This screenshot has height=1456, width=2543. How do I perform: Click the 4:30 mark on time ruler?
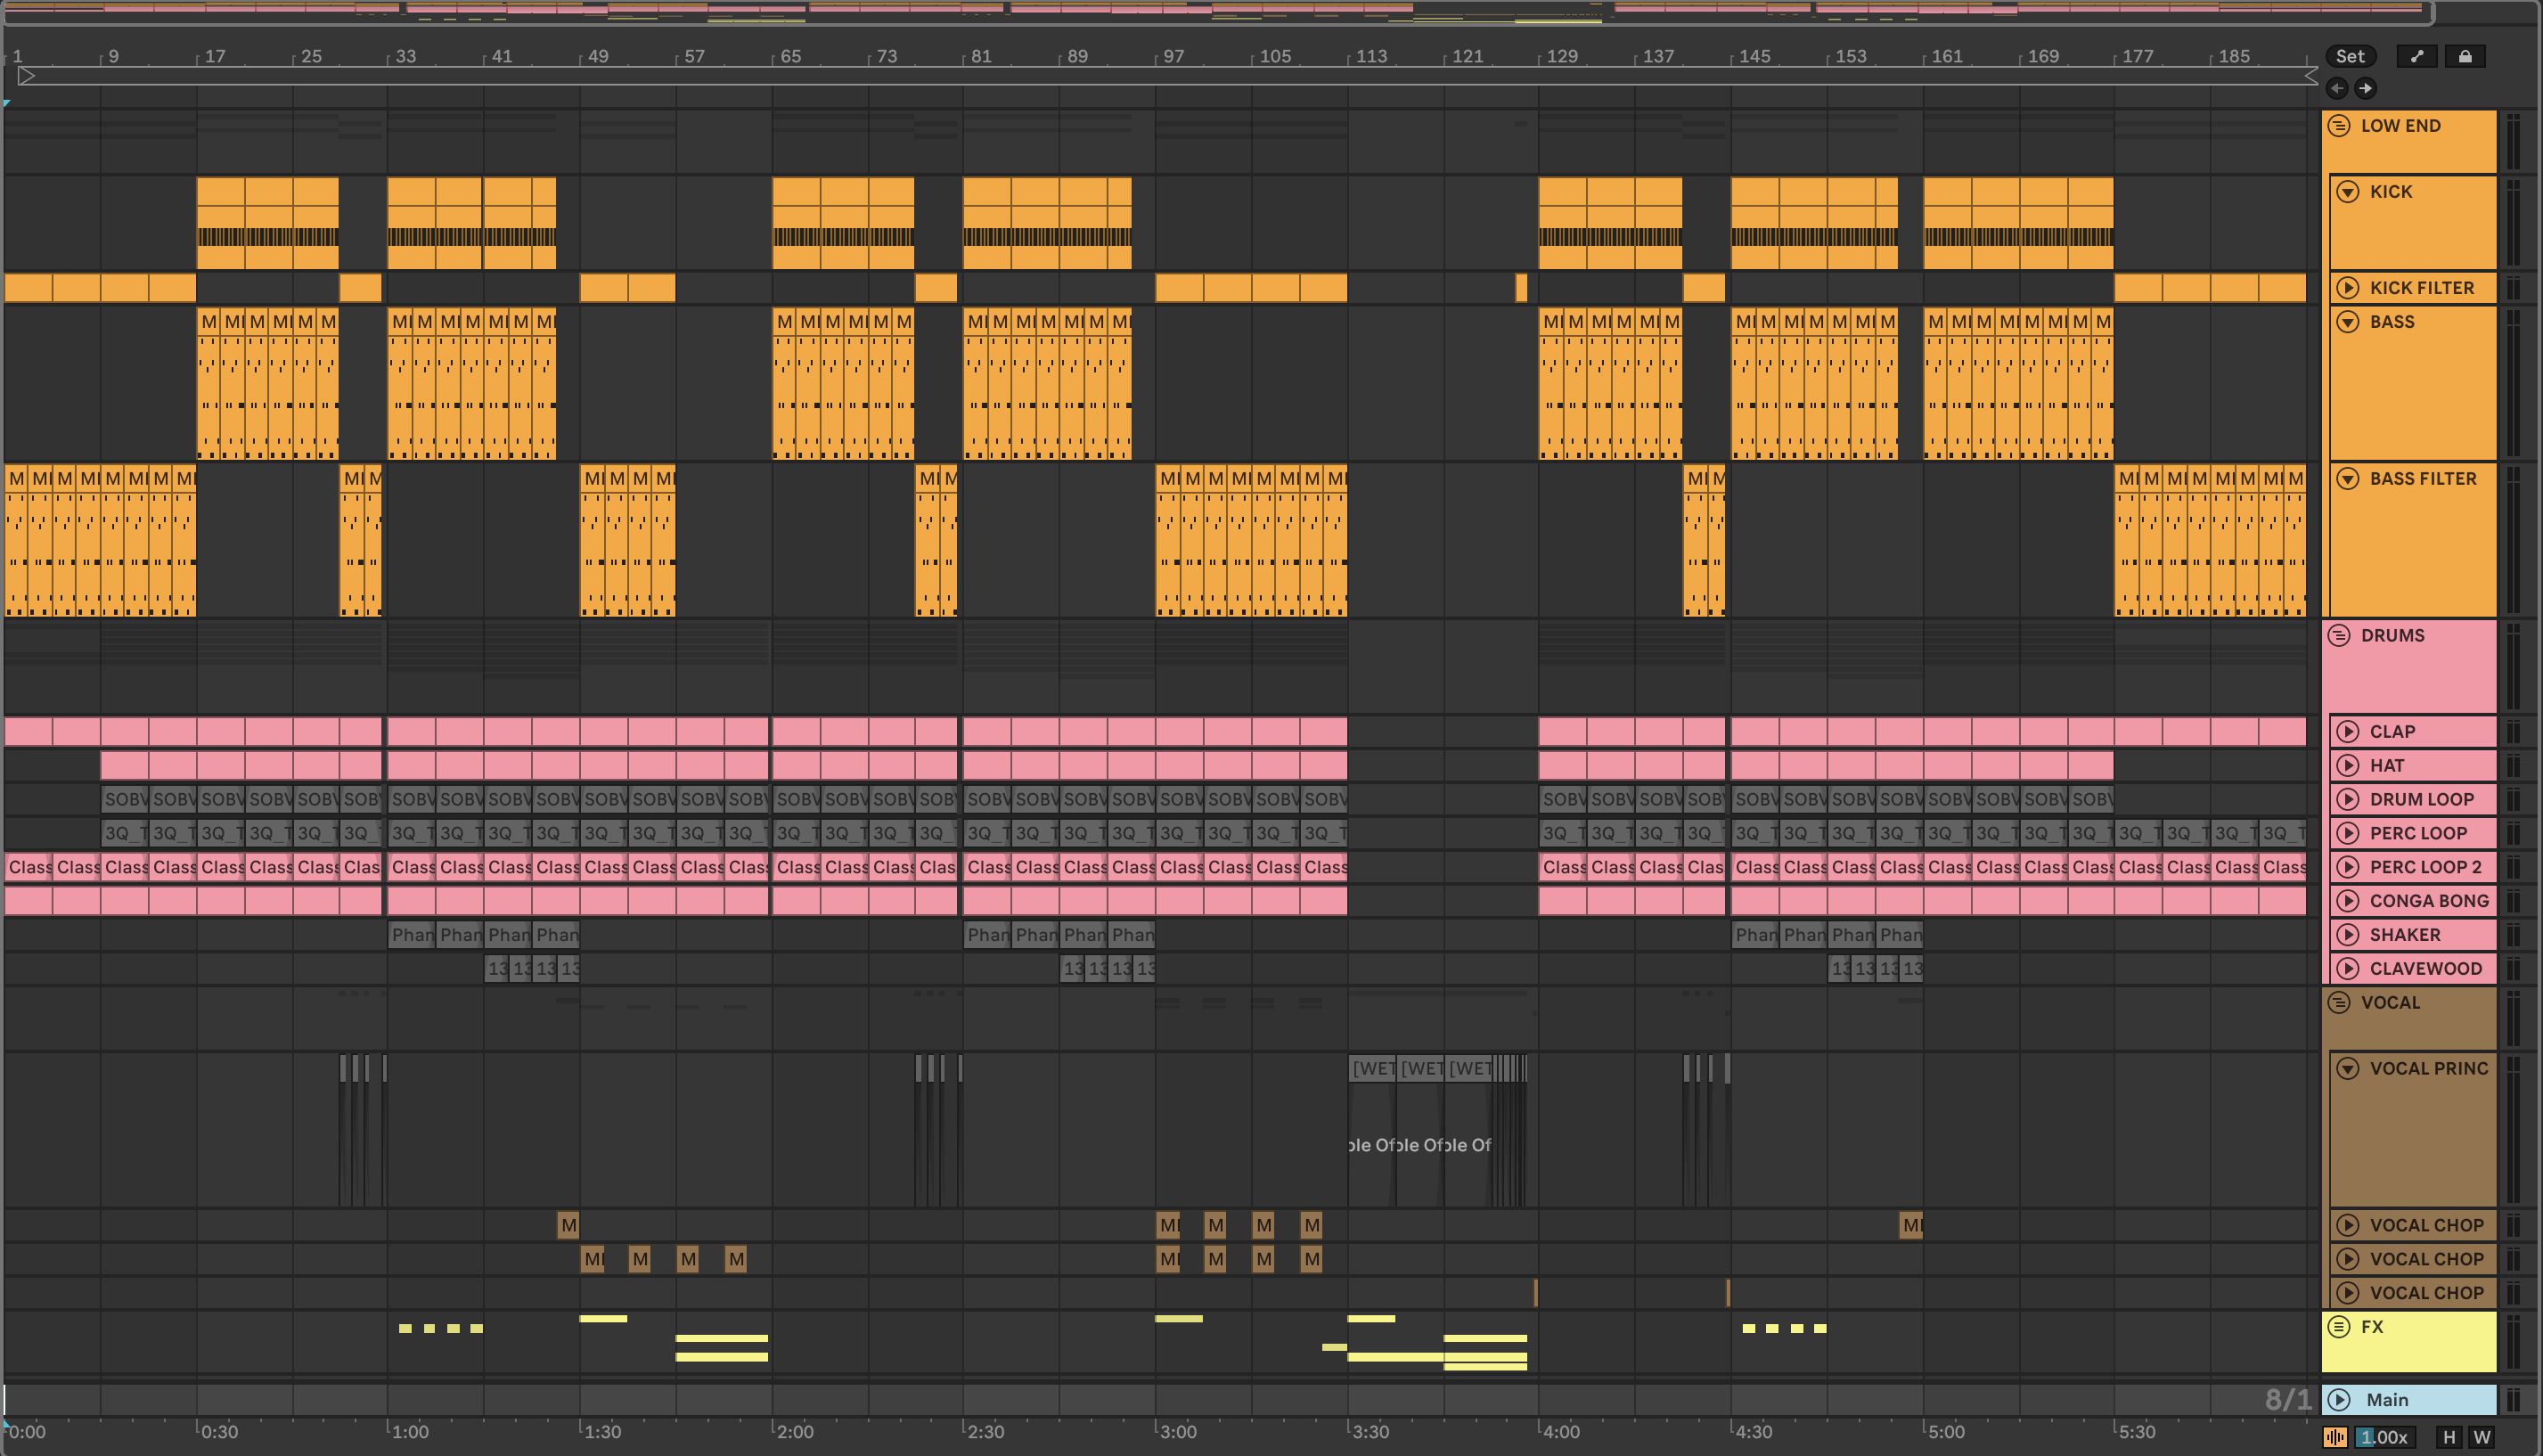pyautogui.click(x=1753, y=1431)
